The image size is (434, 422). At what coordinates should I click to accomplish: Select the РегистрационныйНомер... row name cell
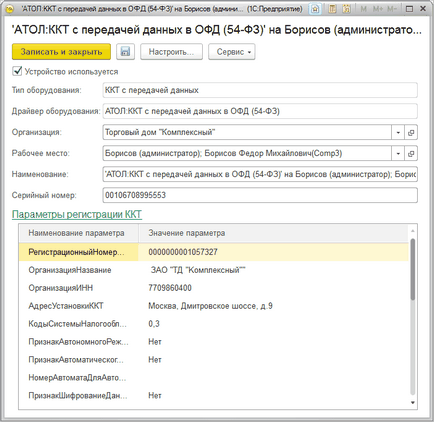79,252
